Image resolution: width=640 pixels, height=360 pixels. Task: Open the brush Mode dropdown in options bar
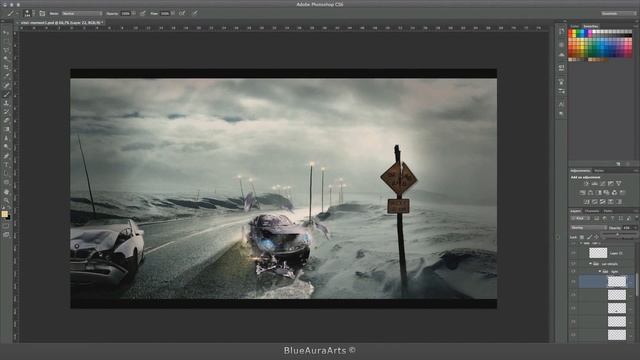(x=82, y=13)
